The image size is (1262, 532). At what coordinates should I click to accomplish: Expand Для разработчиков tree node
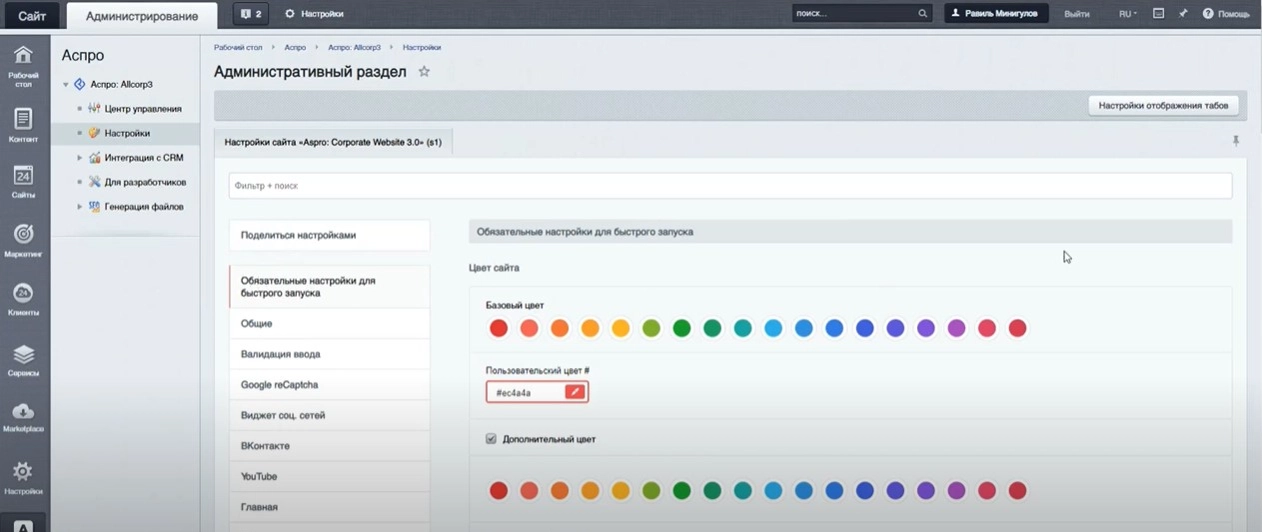[x=80, y=182]
